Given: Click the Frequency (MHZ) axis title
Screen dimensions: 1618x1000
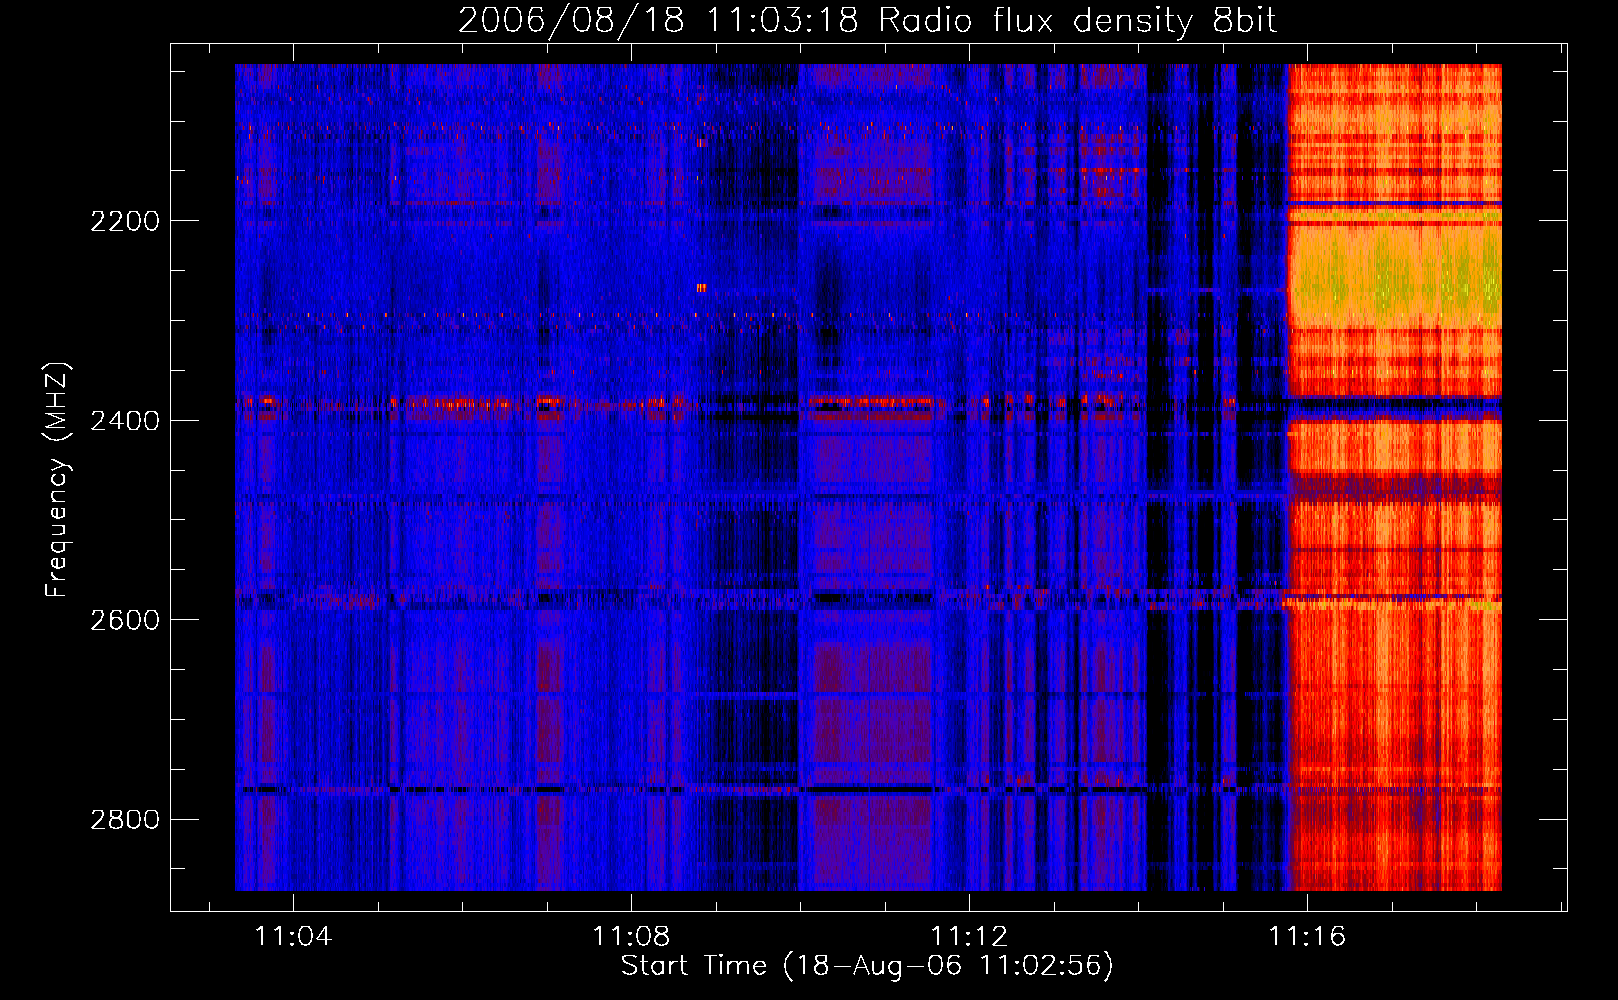Looking at the screenshot, I should [58, 479].
